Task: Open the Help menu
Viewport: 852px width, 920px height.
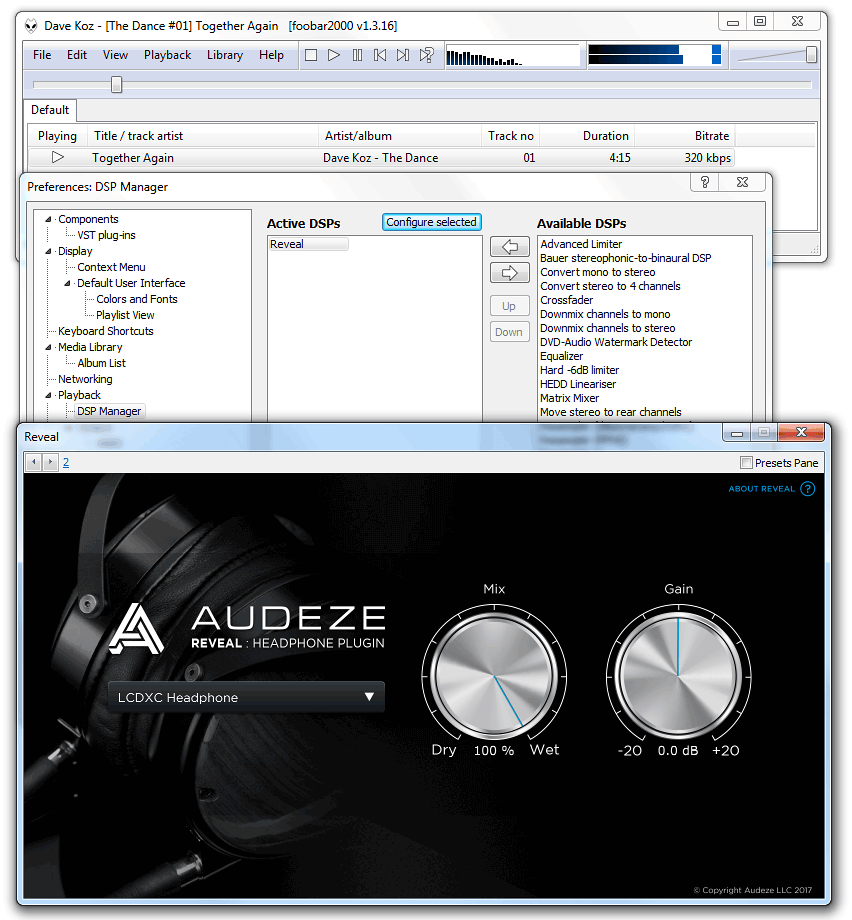Action: tap(271, 55)
